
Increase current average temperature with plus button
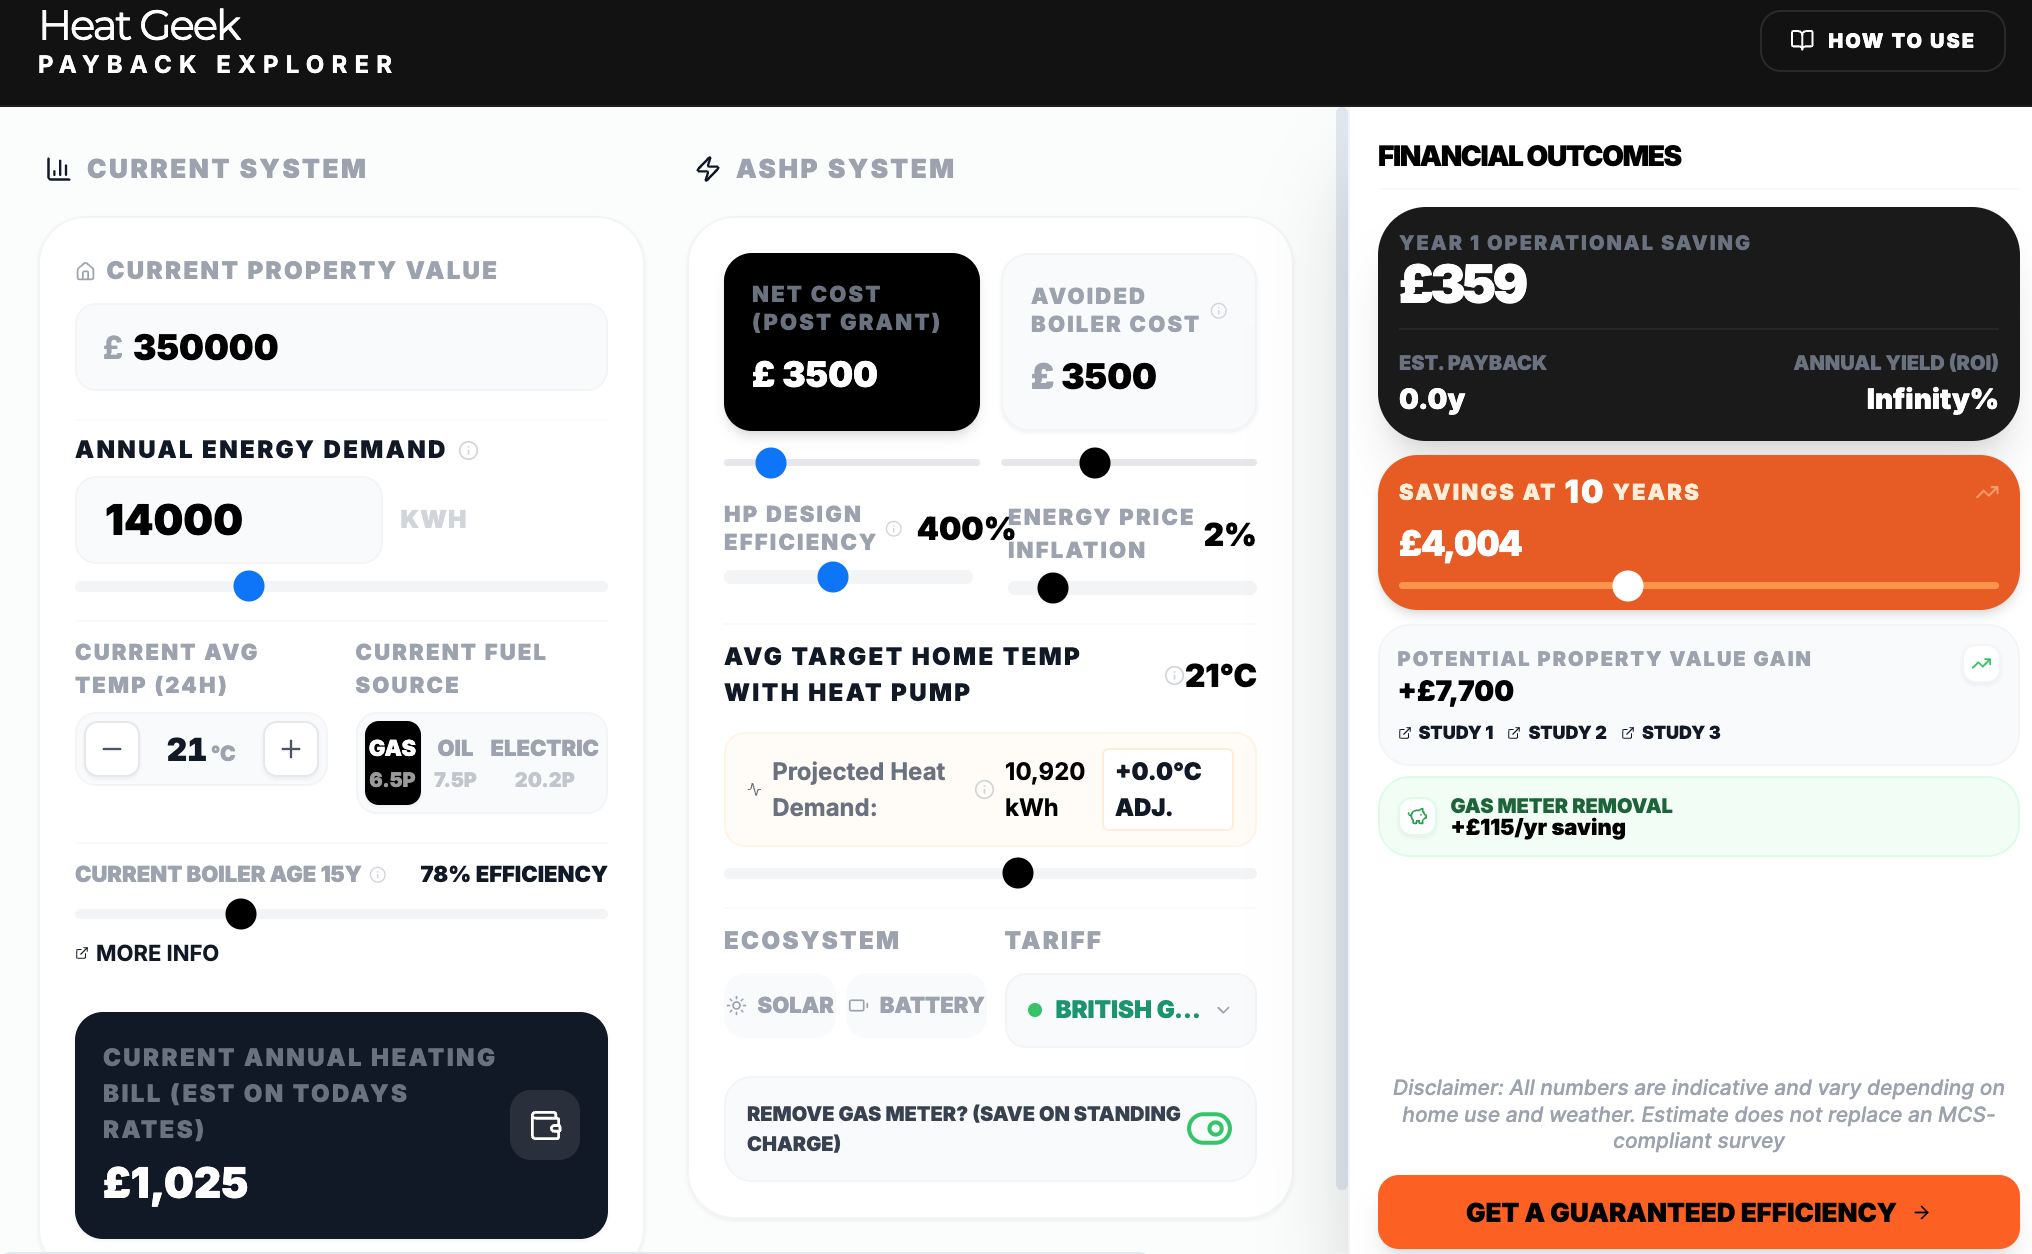pos(291,749)
